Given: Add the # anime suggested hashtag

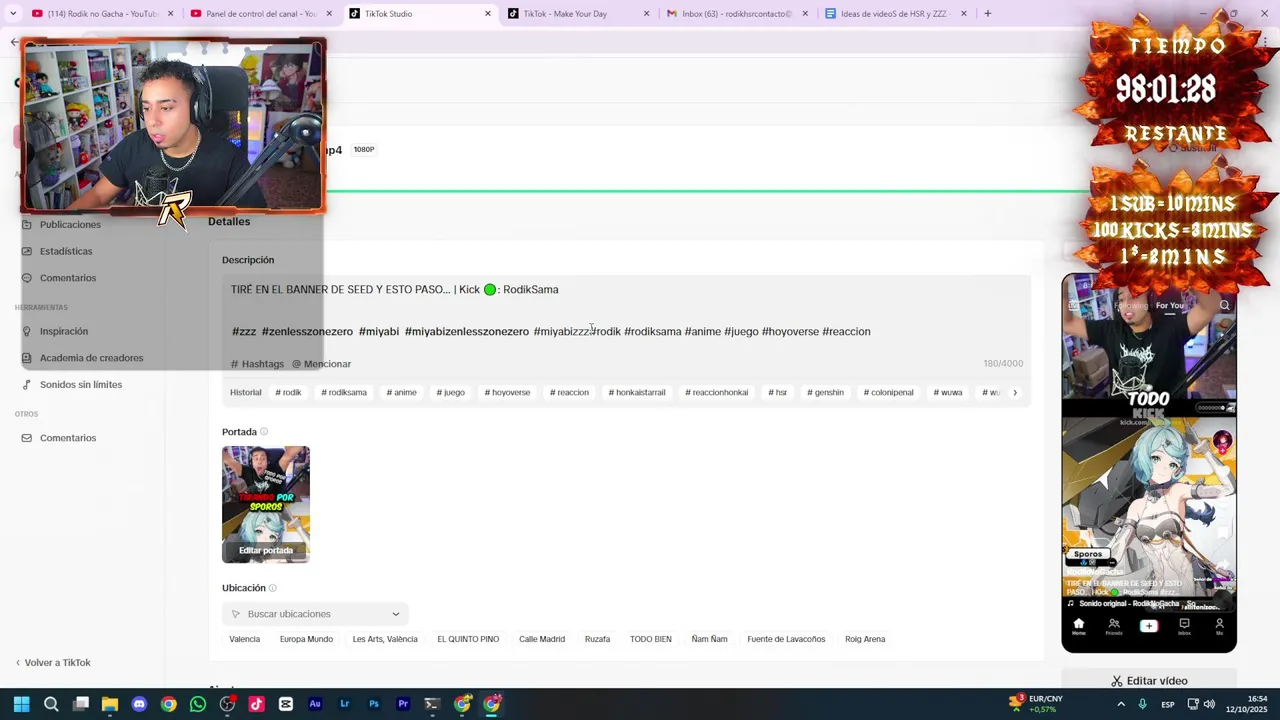Looking at the screenshot, I should 401,393.
